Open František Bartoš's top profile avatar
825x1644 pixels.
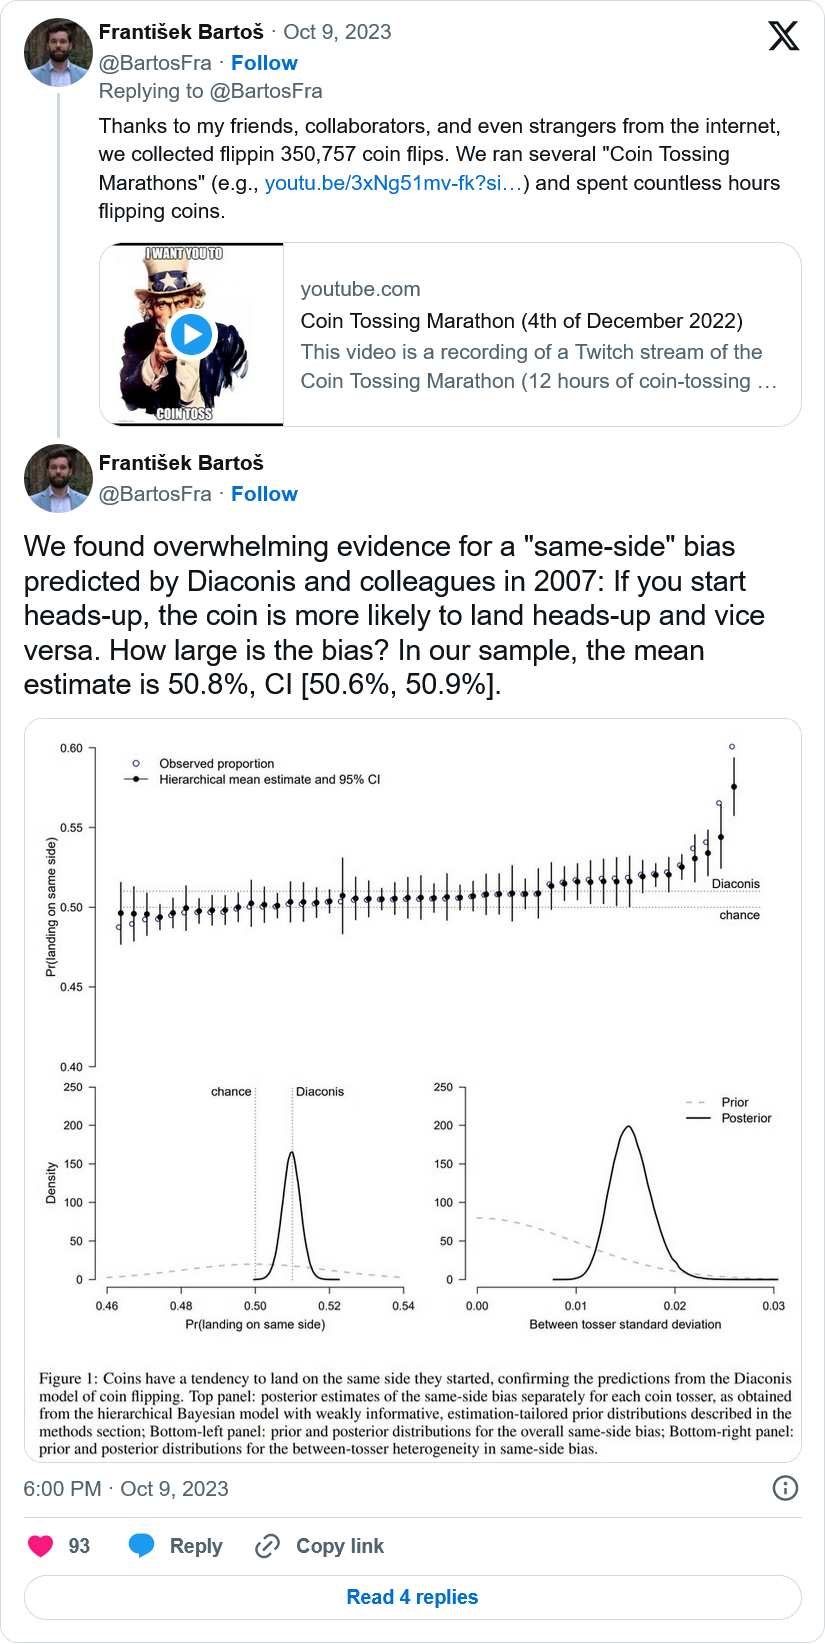[59, 52]
